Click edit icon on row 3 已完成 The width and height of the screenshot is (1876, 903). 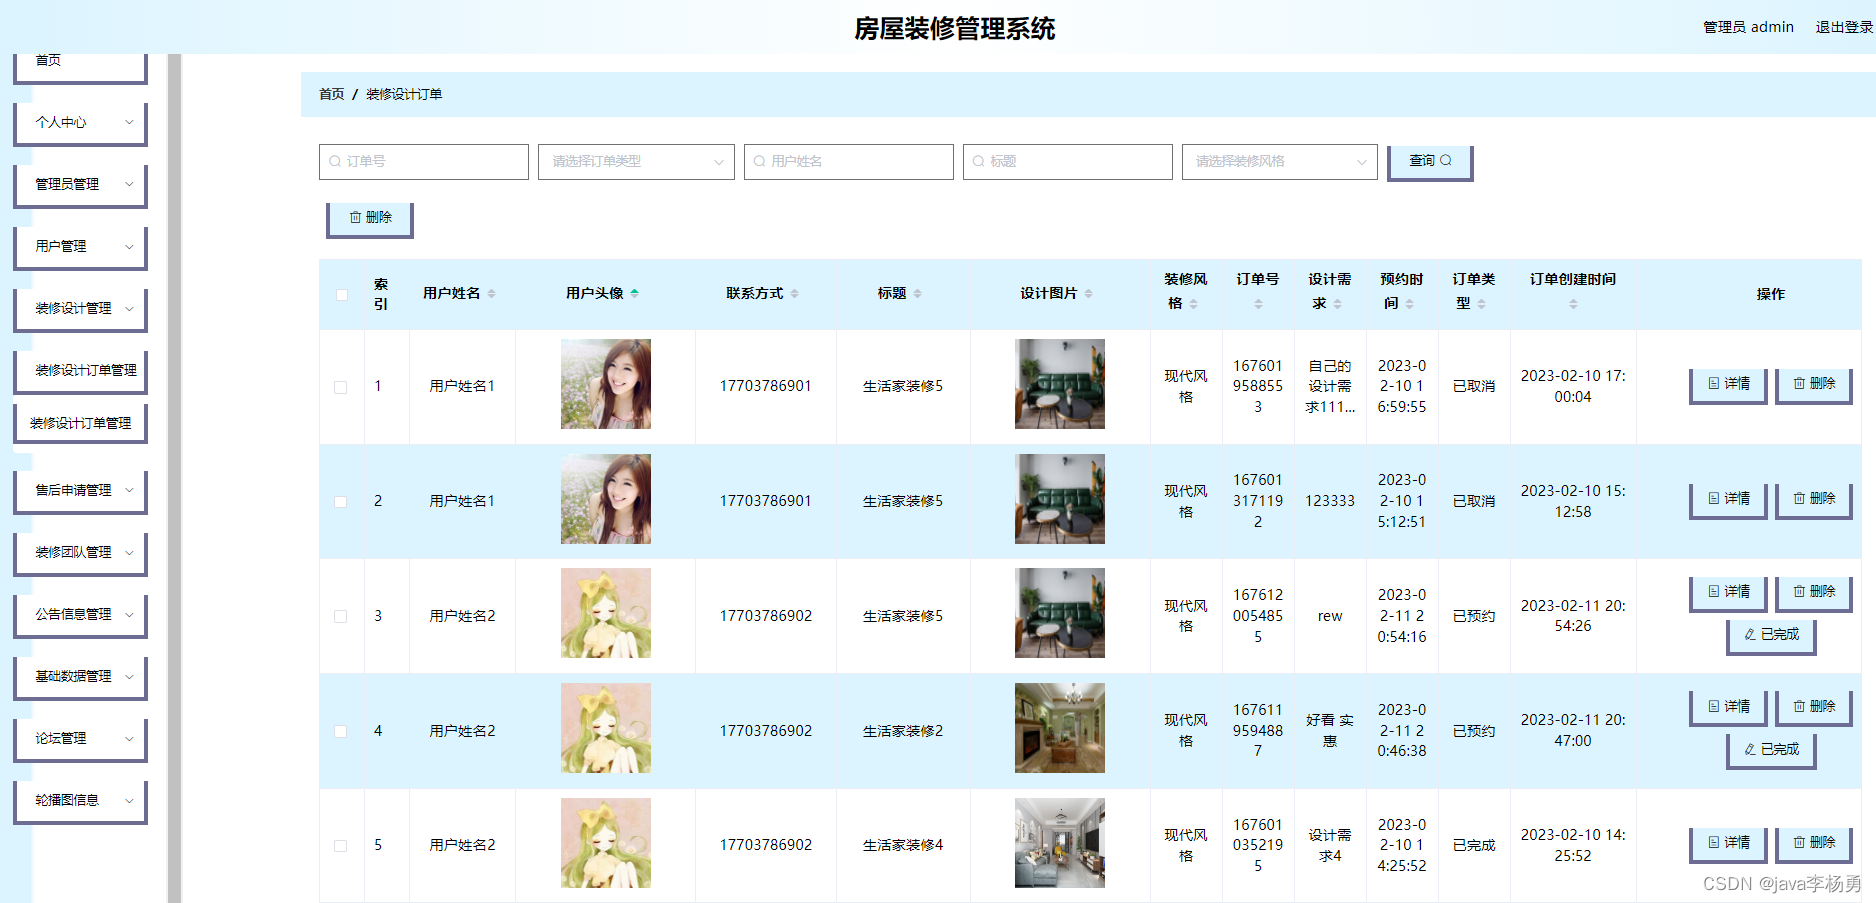pyautogui.click(x=1750, y=634)
